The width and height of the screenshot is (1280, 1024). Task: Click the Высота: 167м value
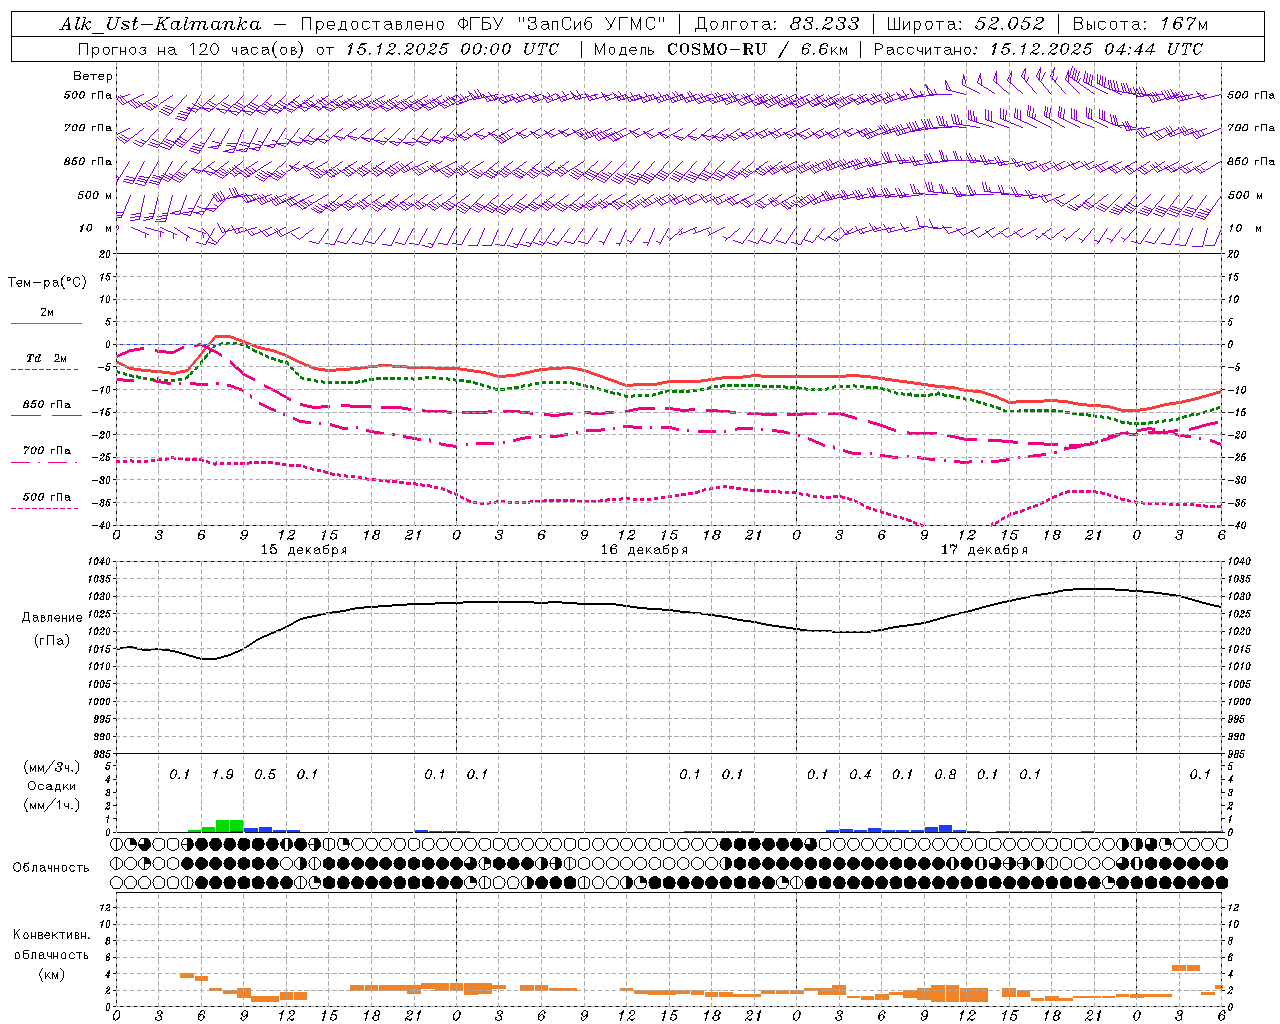1140,24
